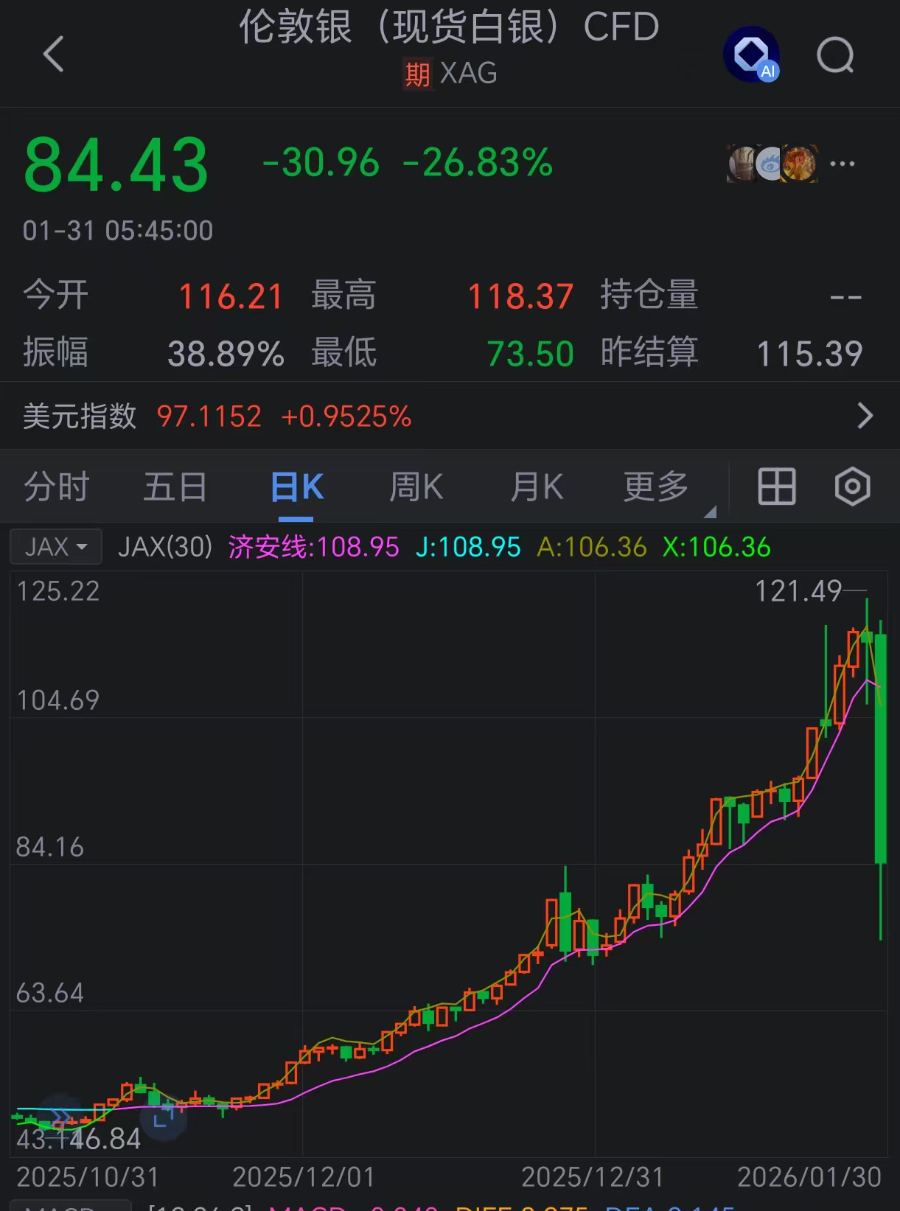Click the chart layout grid icon
Screen dimensions: 900x1211
(x=778, y=487)
